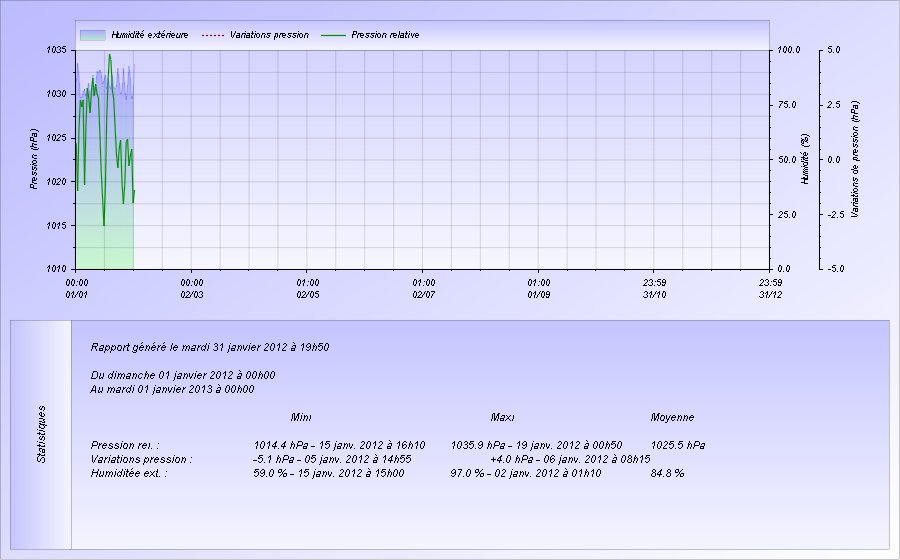
Task: Click the 50.0 humidity axis value
Action: point(787,160)
